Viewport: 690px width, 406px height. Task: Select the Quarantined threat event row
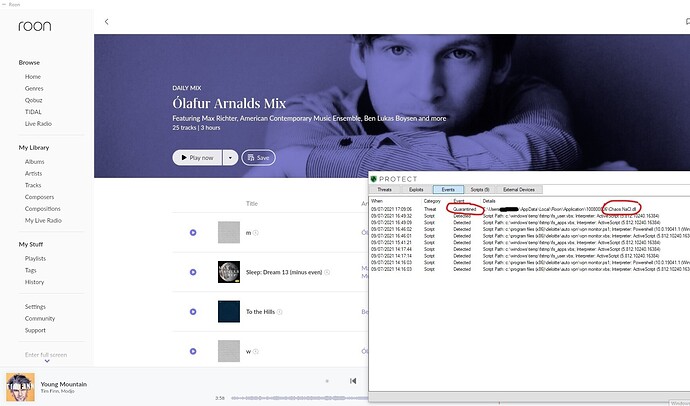point(530,209)
